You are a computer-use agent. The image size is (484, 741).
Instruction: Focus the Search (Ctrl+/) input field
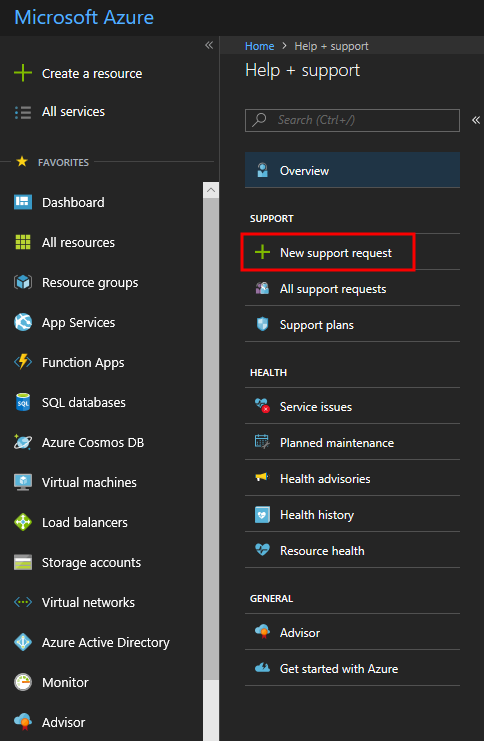[x=352, y=120]
